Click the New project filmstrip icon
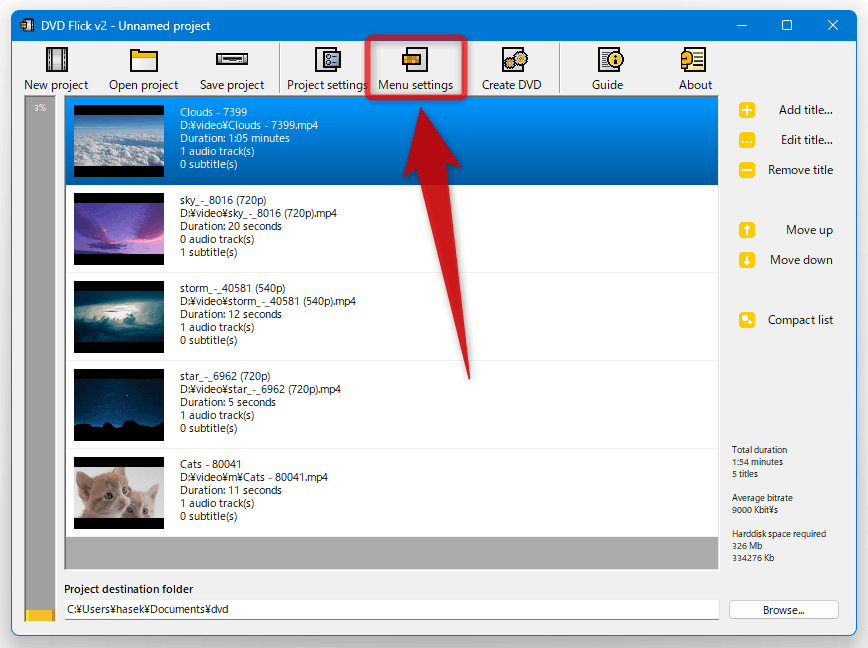 [x=56, y=60]
